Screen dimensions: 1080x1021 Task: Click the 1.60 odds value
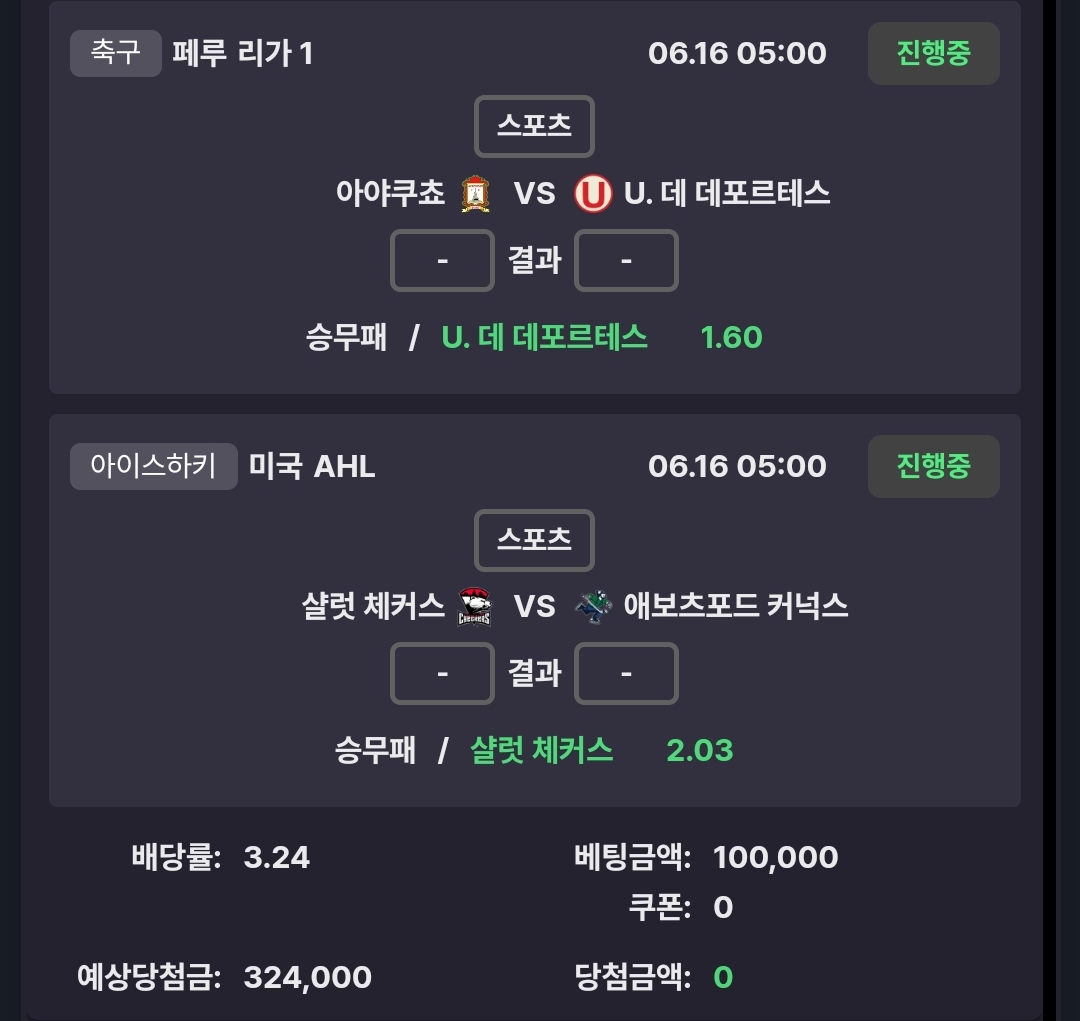[x=731, y=338]
